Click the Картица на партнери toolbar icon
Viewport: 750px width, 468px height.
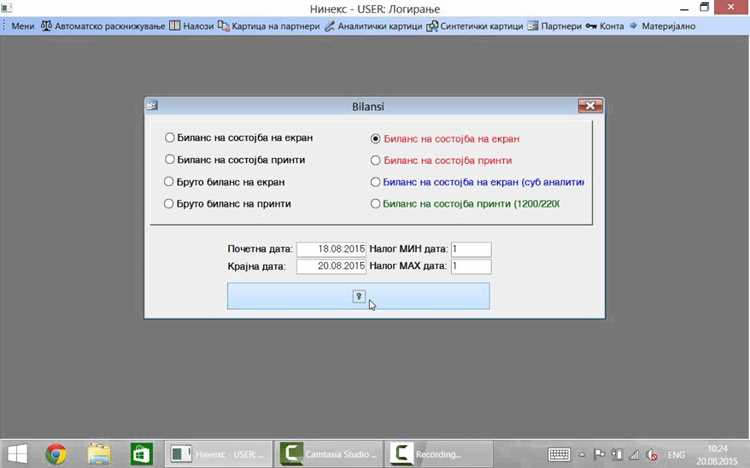tap(223, 26)
